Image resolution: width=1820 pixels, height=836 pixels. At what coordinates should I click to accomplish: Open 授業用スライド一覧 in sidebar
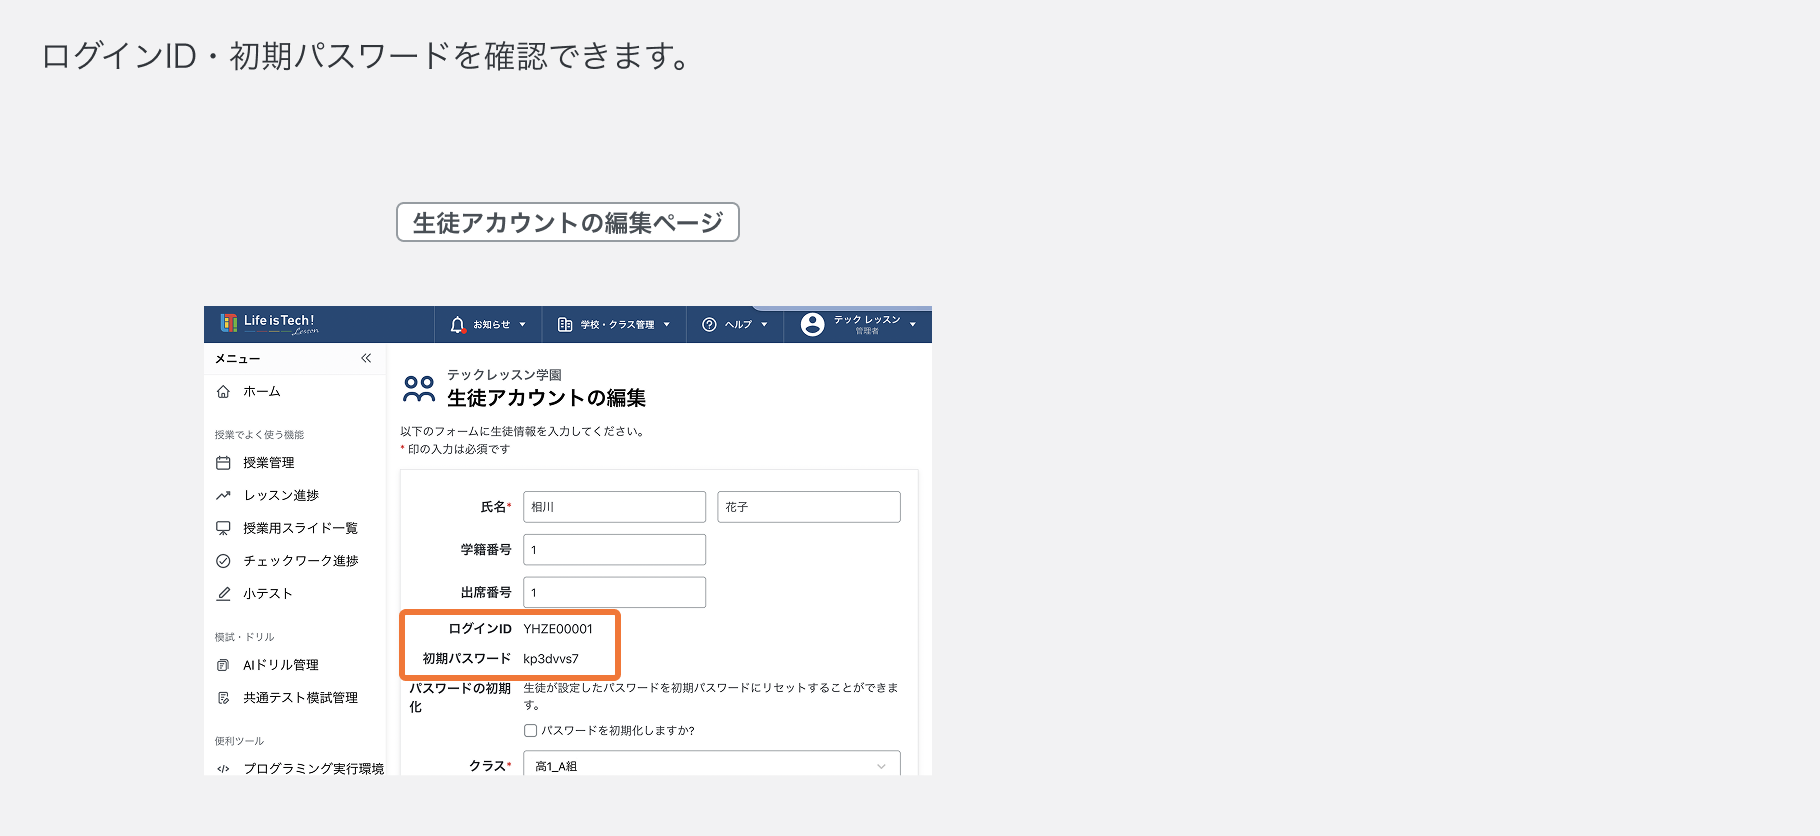click(300, 528)
